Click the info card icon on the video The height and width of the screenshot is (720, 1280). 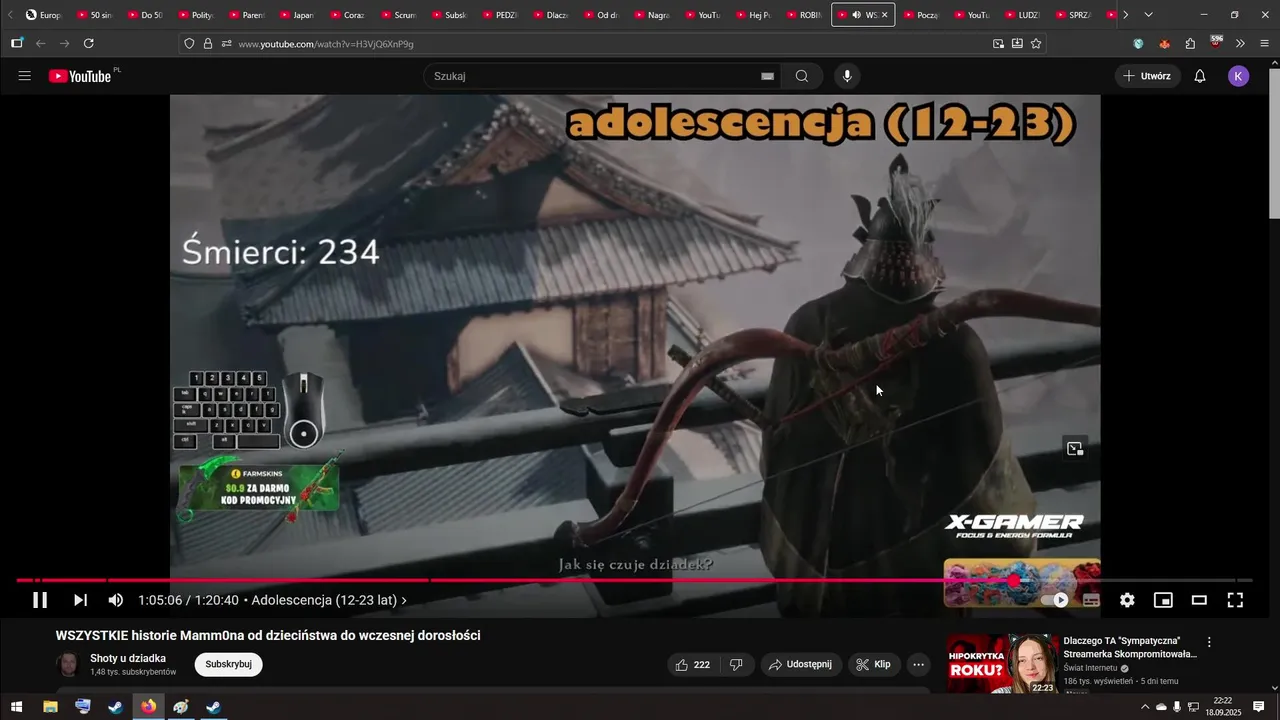1075,448
